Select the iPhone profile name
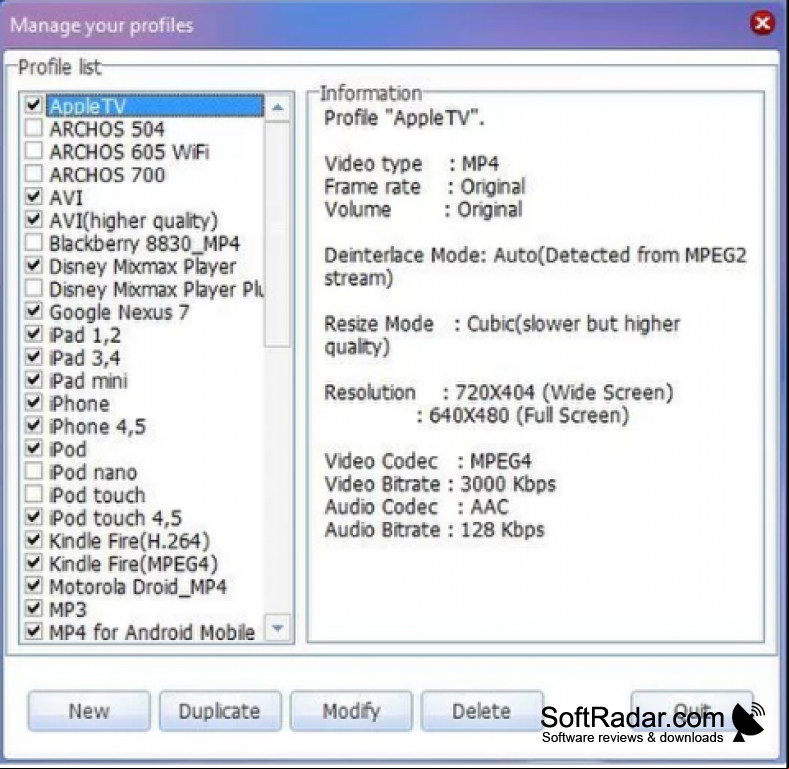Image resolution: width=789 pixels, height=769 pixels. tap(79, 404)
